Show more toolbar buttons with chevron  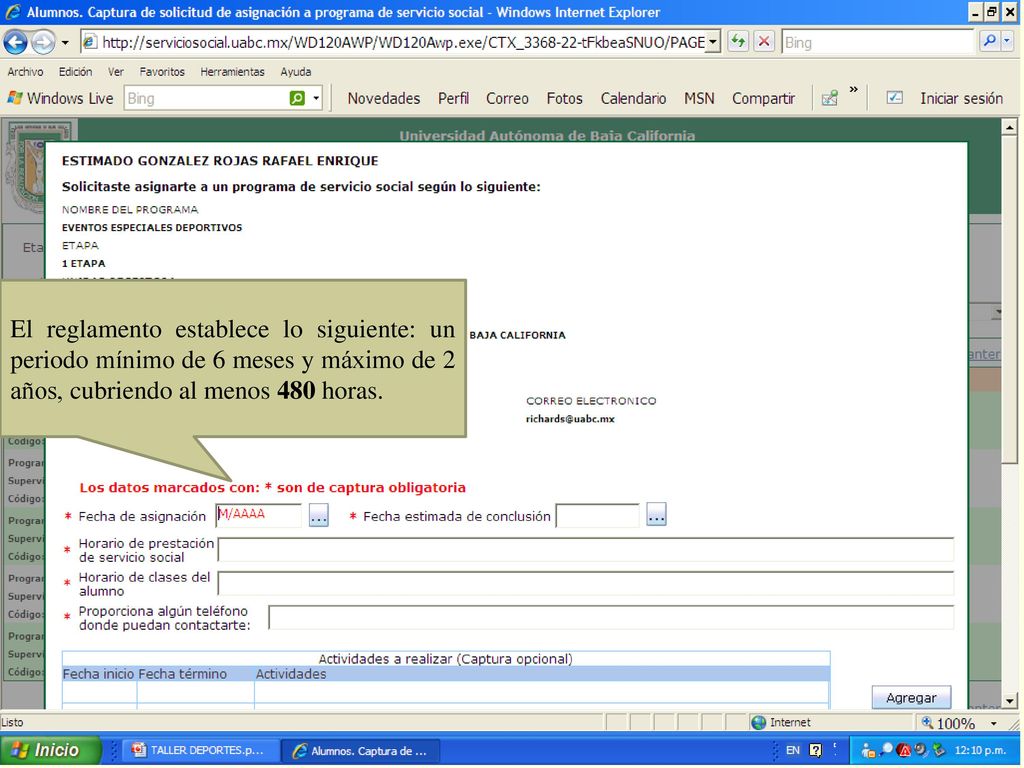[854, 89]
